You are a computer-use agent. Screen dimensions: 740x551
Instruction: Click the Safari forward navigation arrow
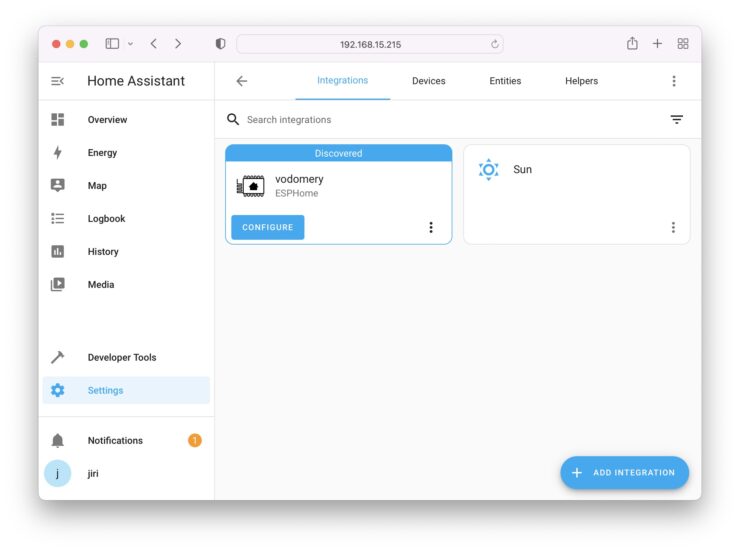(178, 44)
